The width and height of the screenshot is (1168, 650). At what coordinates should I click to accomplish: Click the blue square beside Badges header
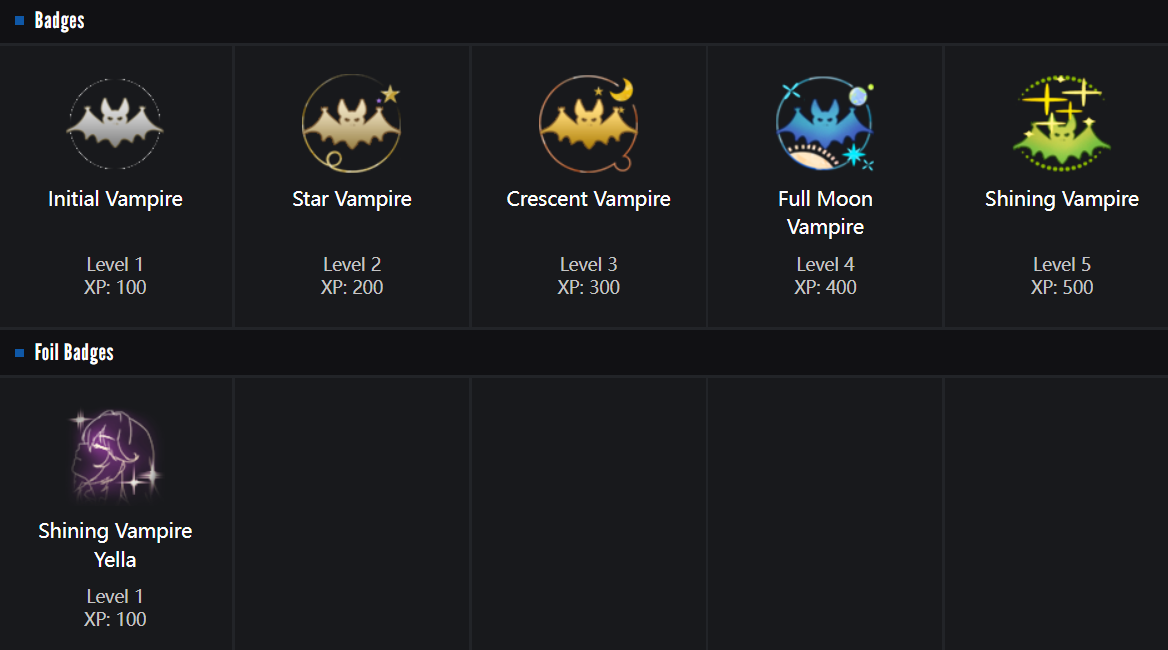coord(19,21)
